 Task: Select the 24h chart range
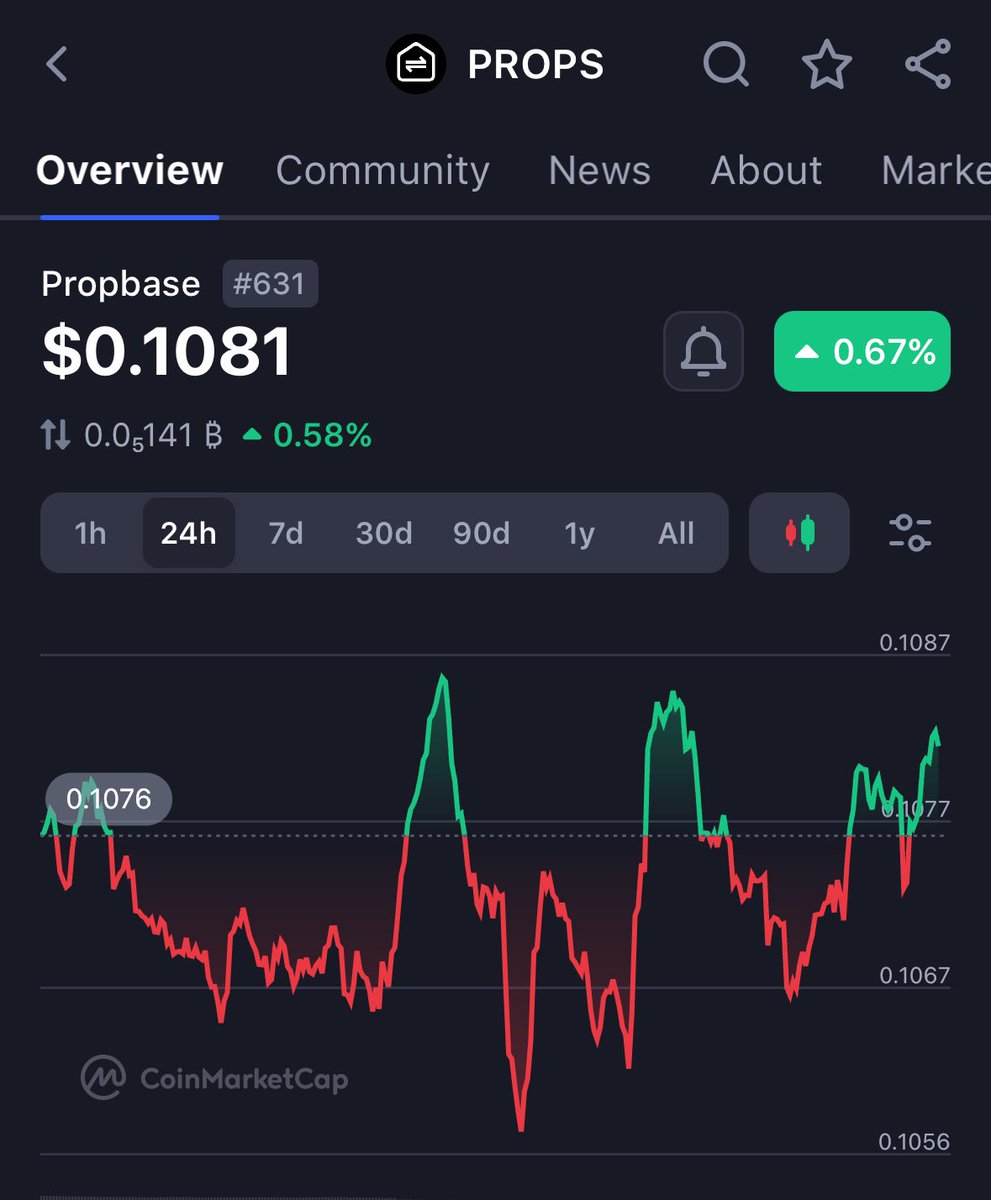(x=189, y=533)
